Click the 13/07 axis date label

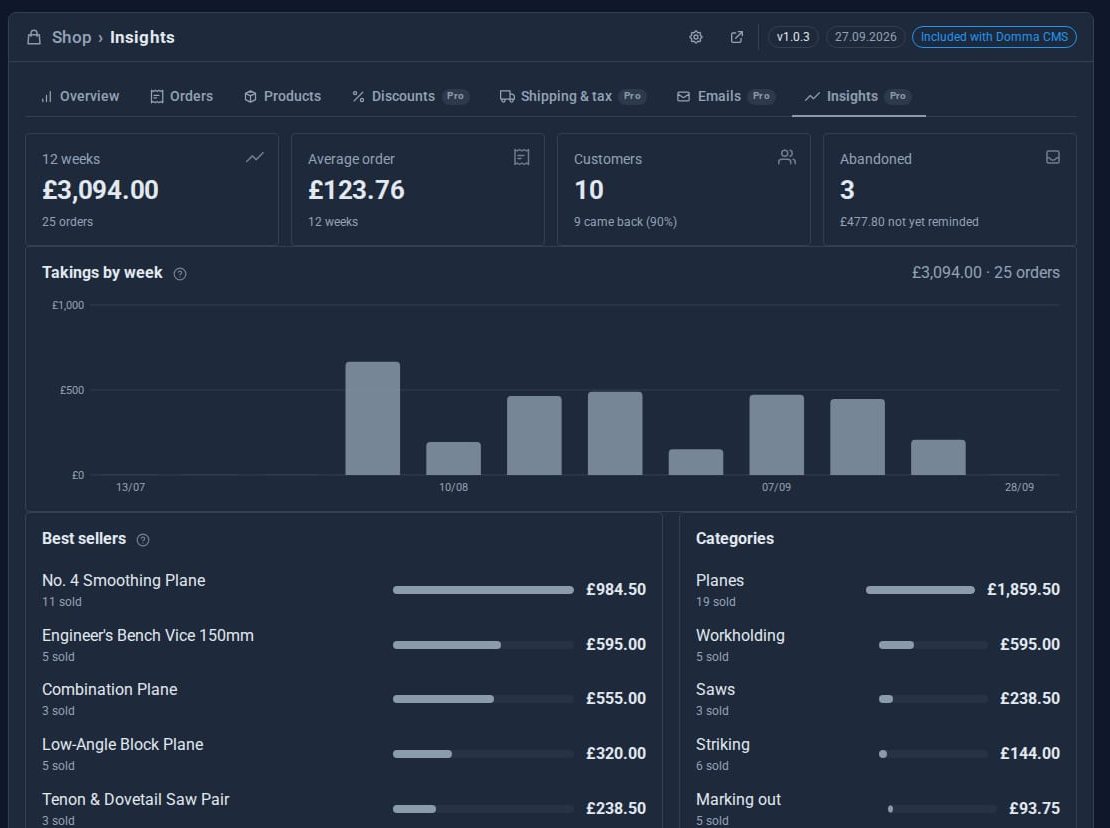[130, 487]
